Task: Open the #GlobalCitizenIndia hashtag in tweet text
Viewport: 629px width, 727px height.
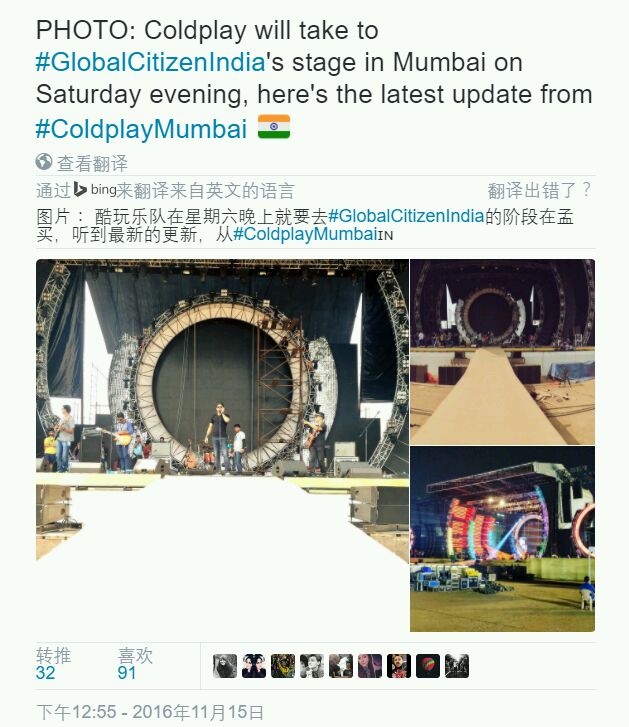Action: [x=150, y=62]
